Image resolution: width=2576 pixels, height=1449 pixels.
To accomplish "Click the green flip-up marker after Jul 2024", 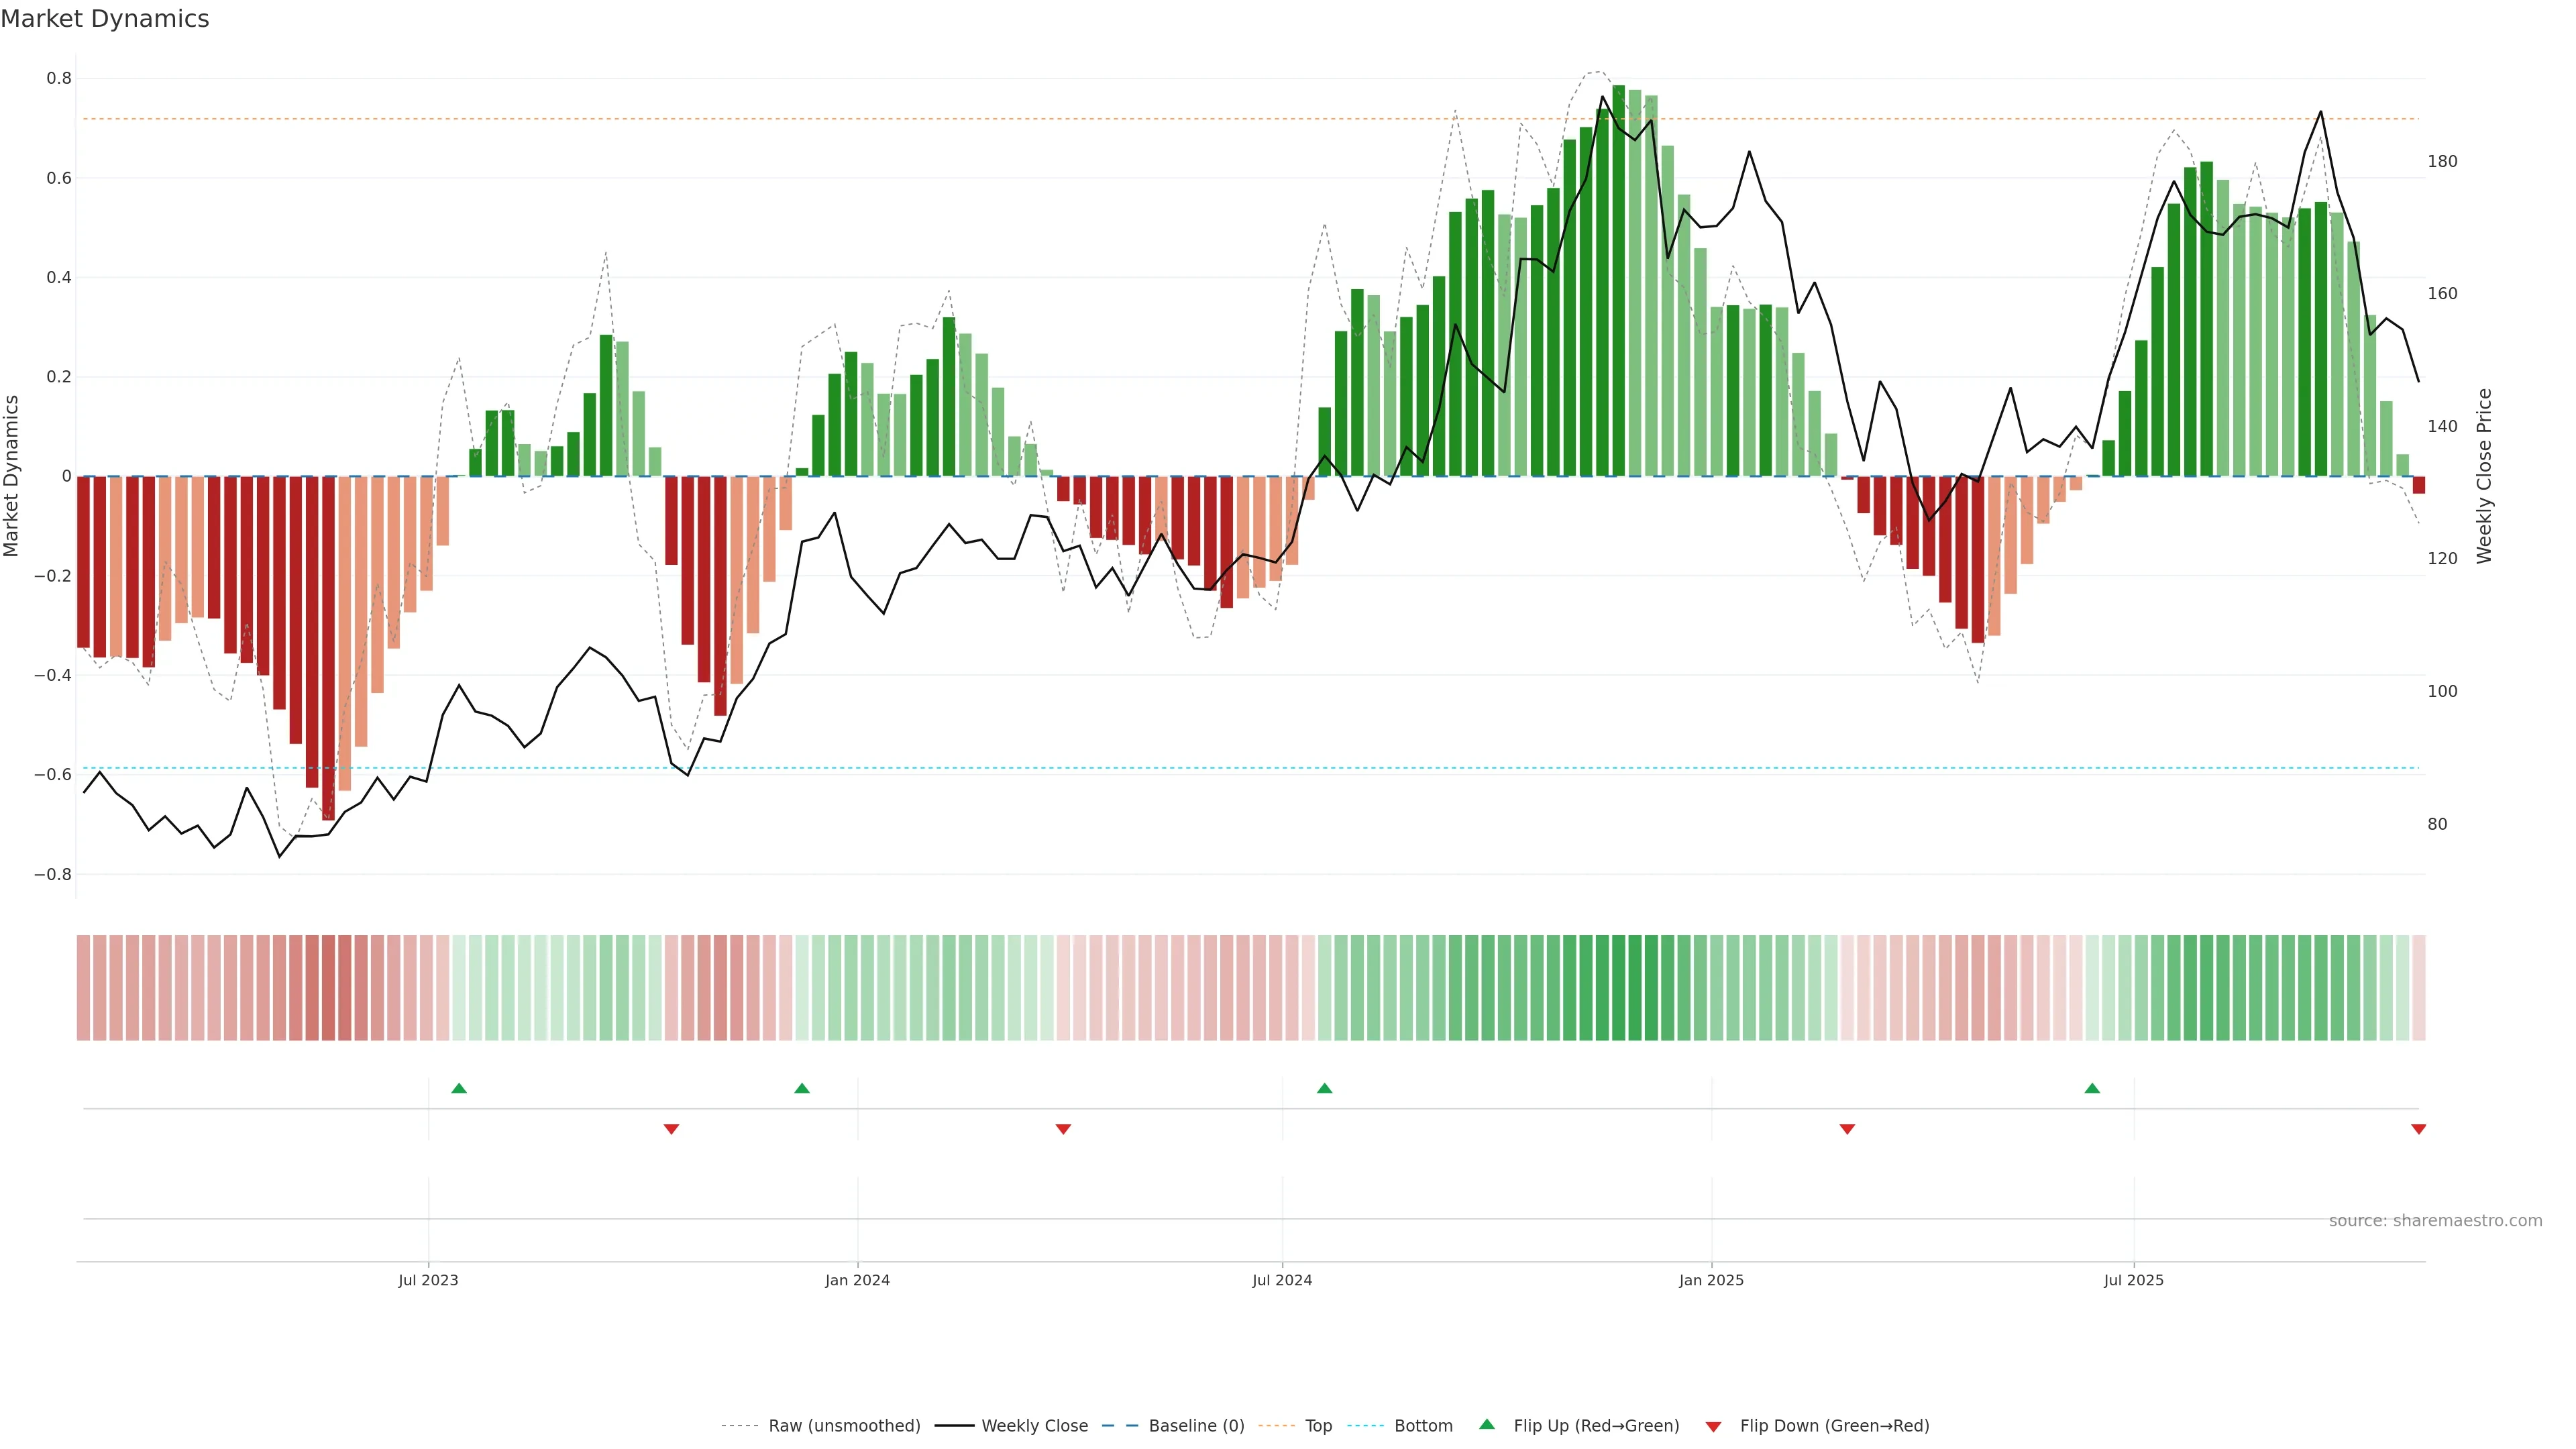I will pos(1324,1088).
